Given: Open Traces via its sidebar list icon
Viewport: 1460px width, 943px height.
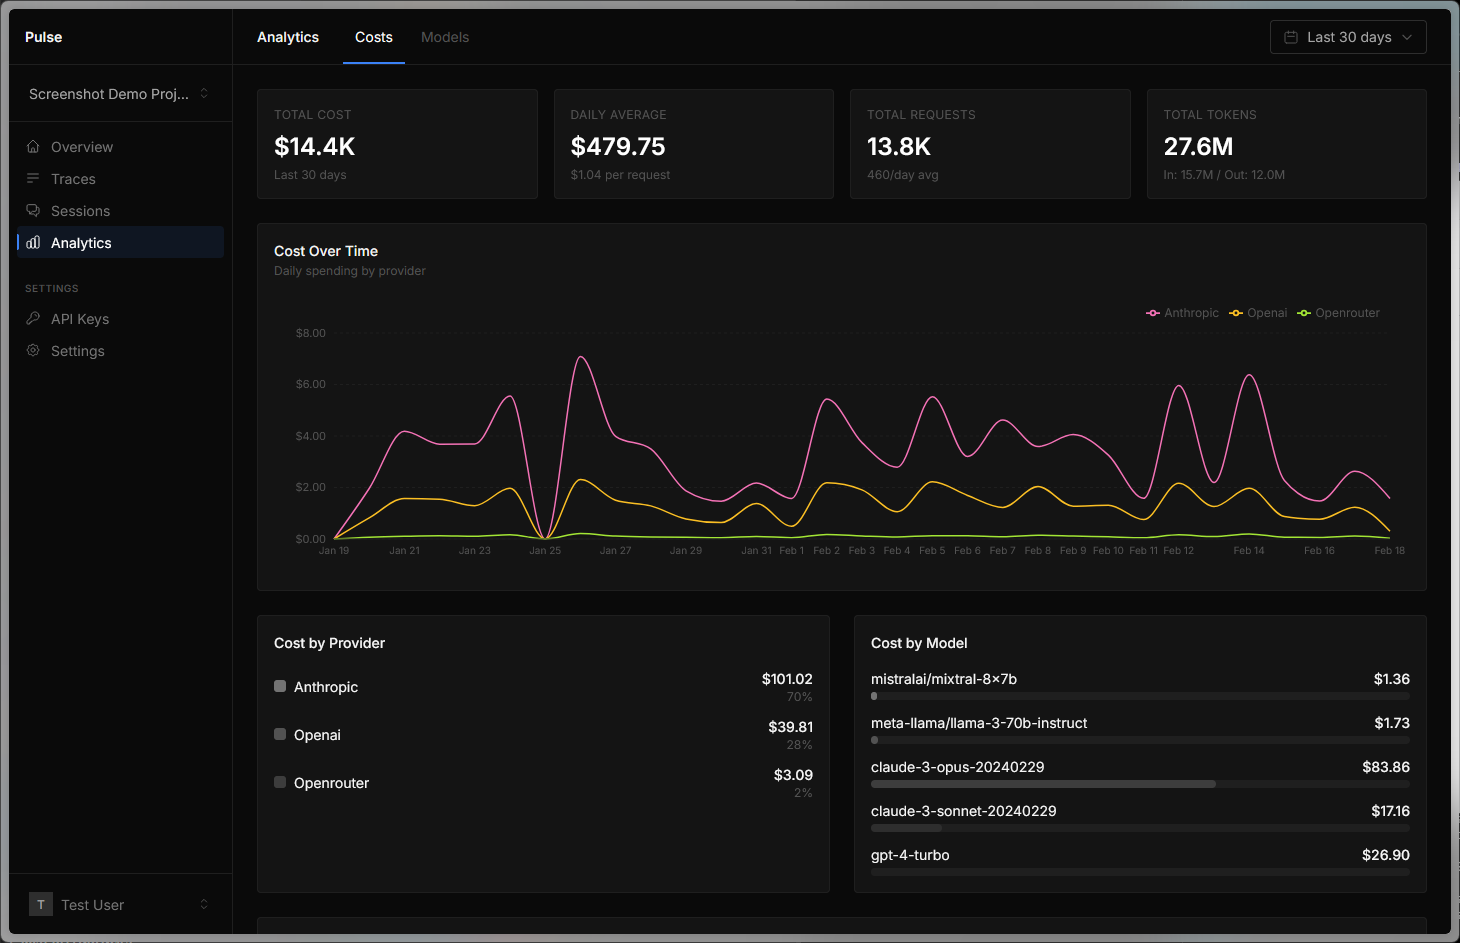Looking at the screenshot, I should click(33, 178).
